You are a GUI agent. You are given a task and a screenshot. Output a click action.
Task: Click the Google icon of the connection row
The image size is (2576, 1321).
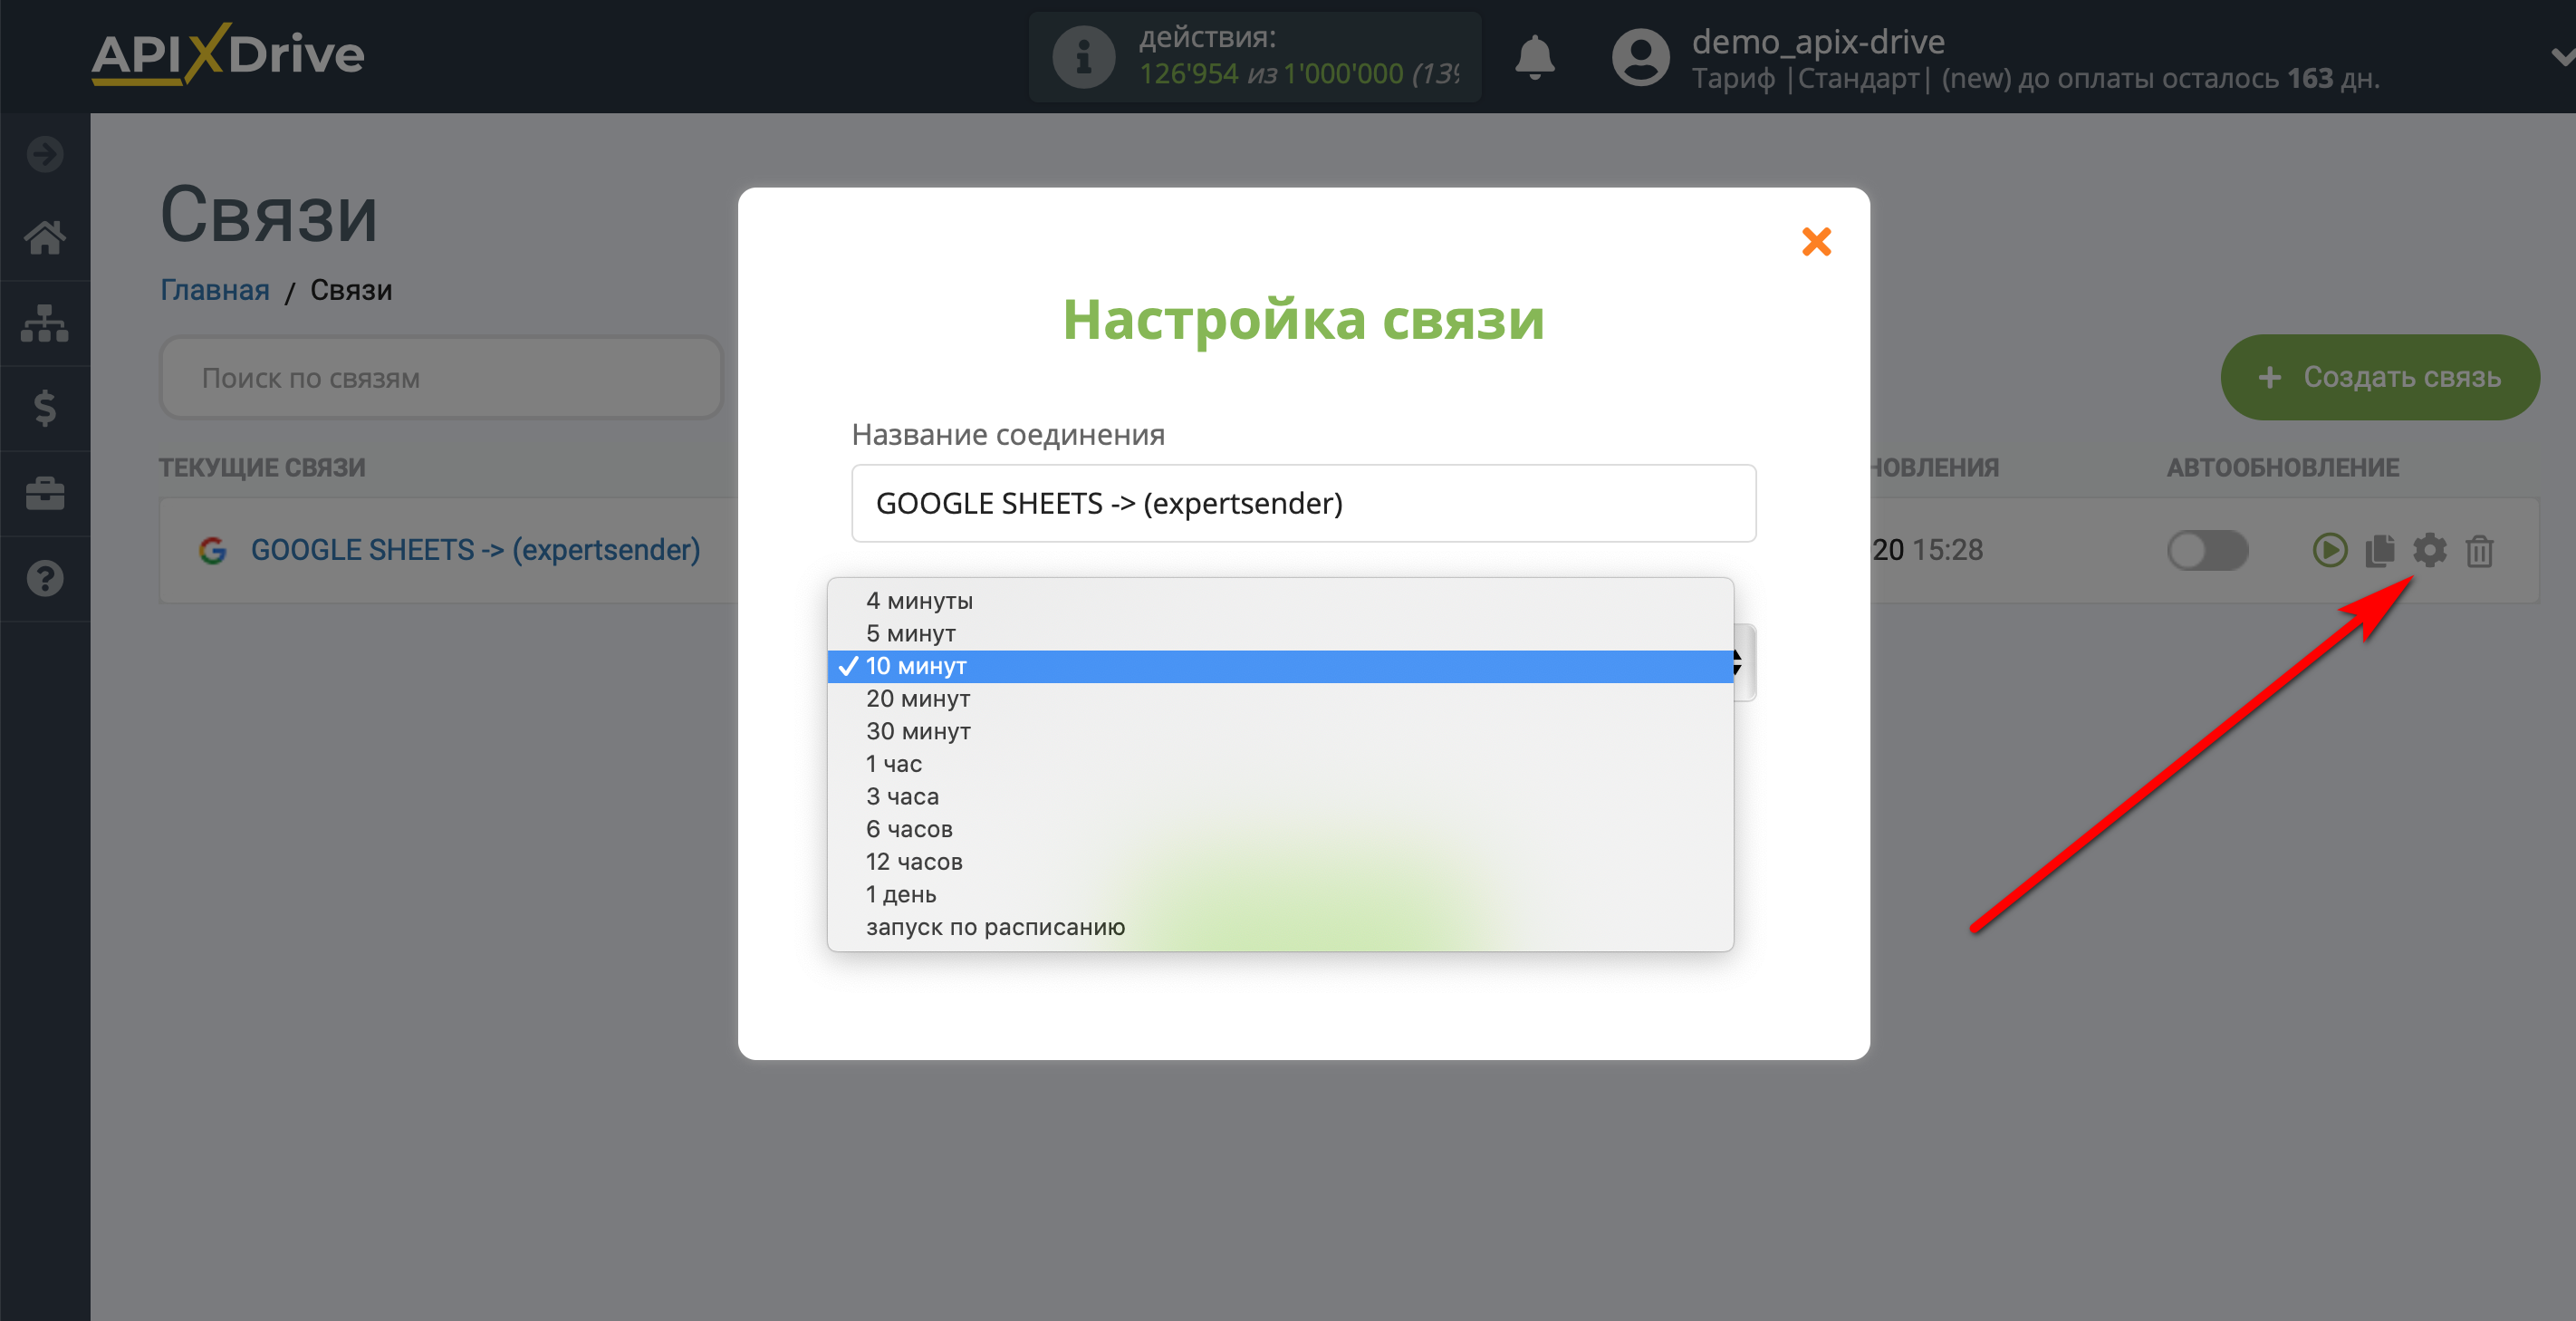tap(212, 550)
